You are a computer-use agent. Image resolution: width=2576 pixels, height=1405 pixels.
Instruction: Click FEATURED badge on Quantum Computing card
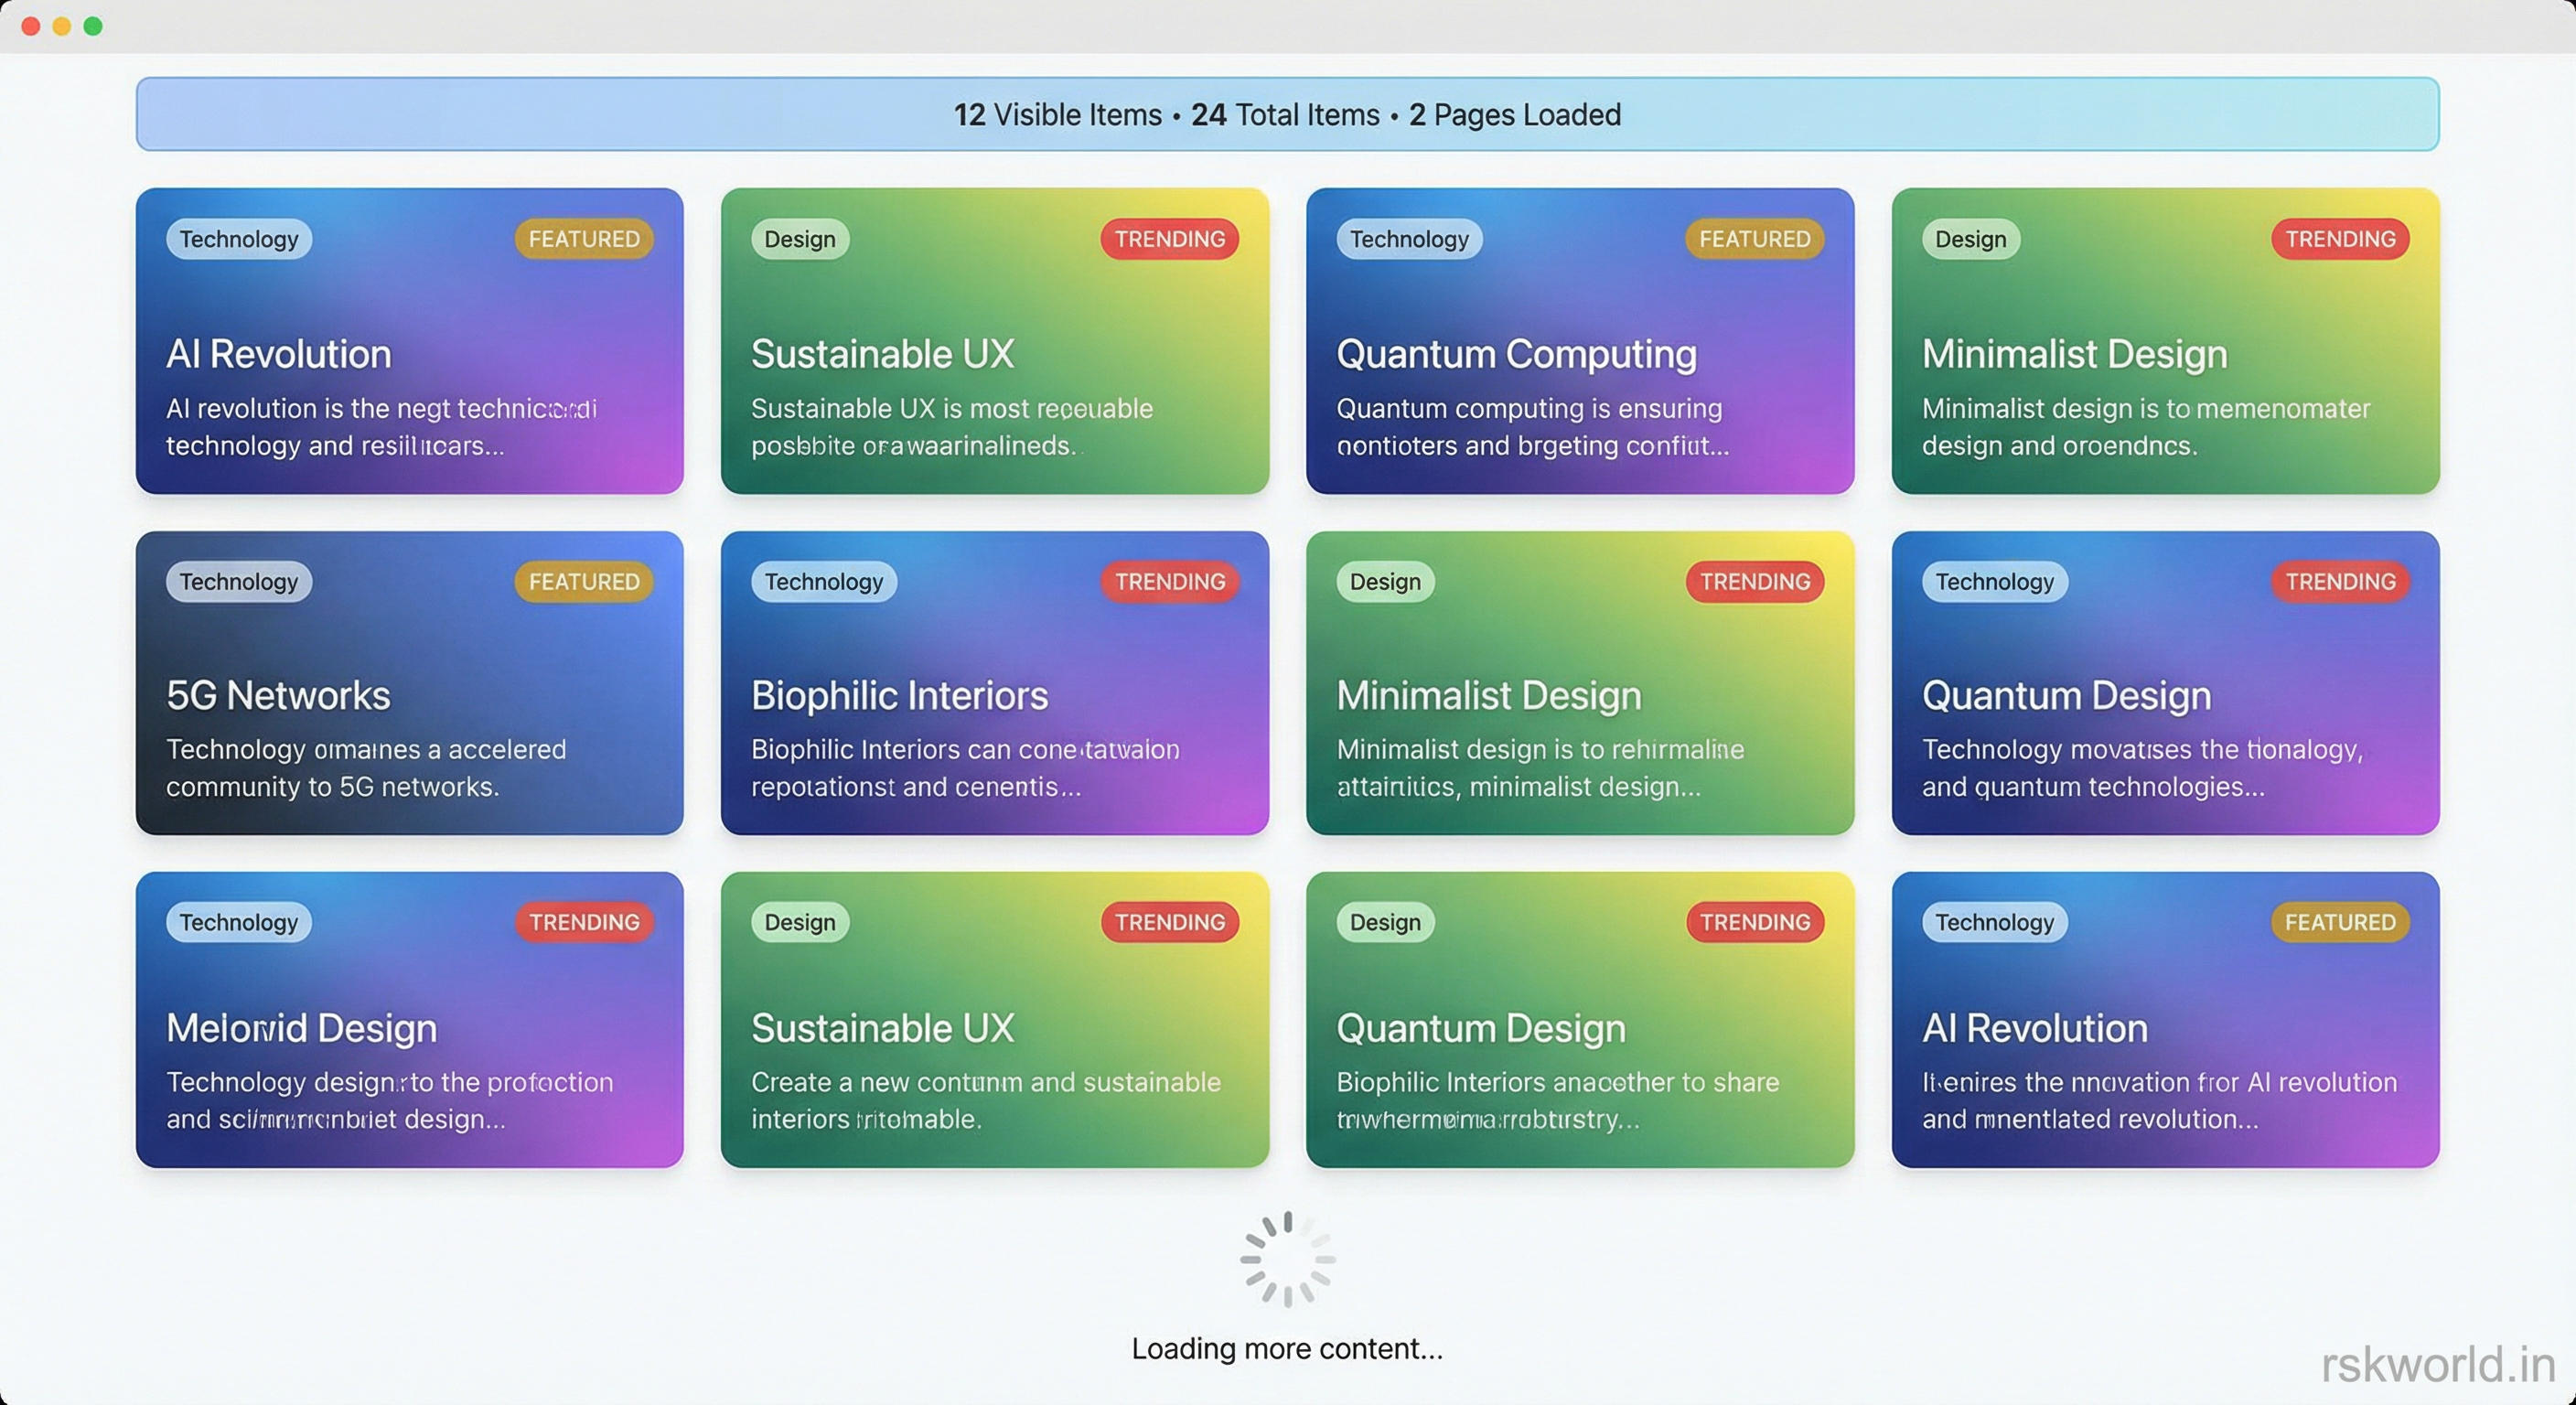1755,239
